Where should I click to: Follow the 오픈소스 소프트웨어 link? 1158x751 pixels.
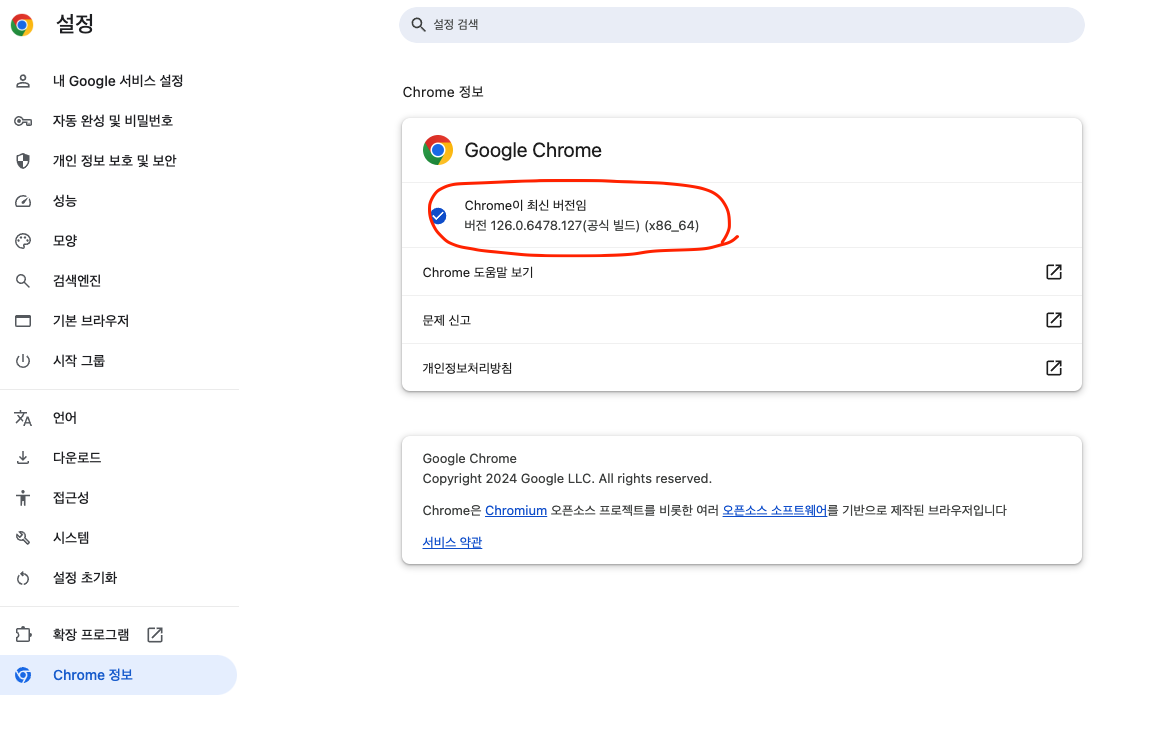[774, 510]
